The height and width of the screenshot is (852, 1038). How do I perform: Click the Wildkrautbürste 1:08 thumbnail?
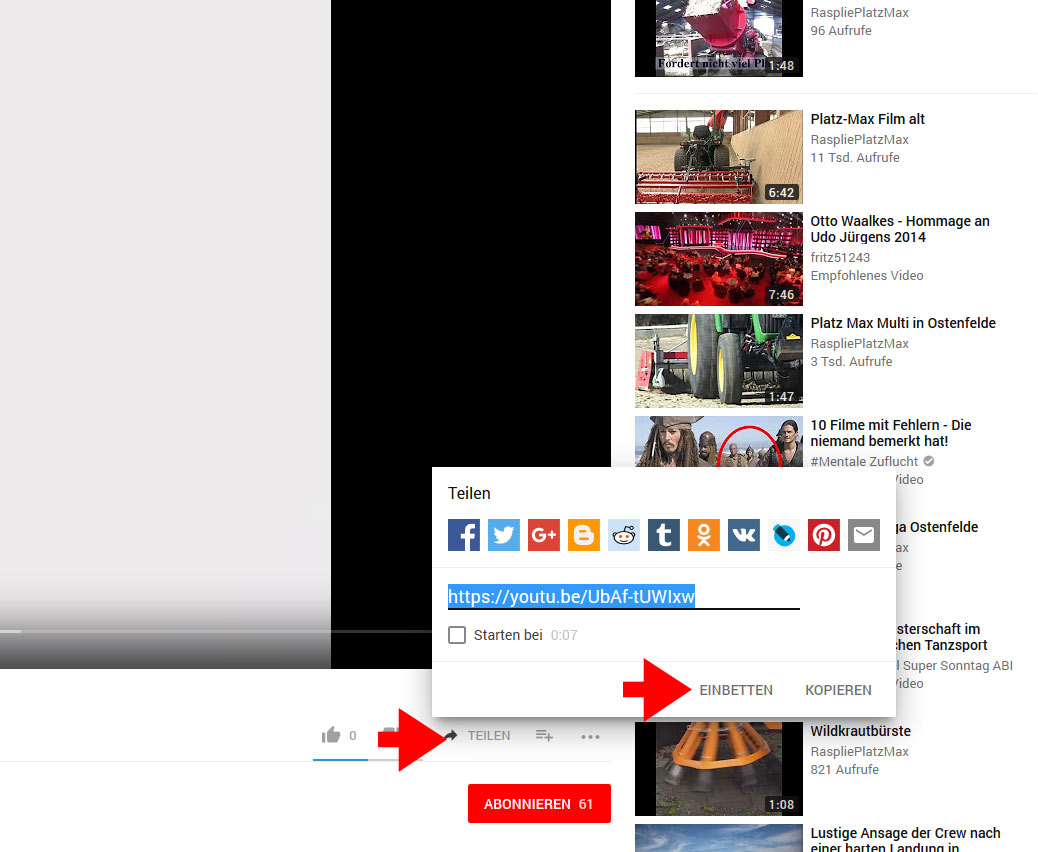(x=718, y=769)
